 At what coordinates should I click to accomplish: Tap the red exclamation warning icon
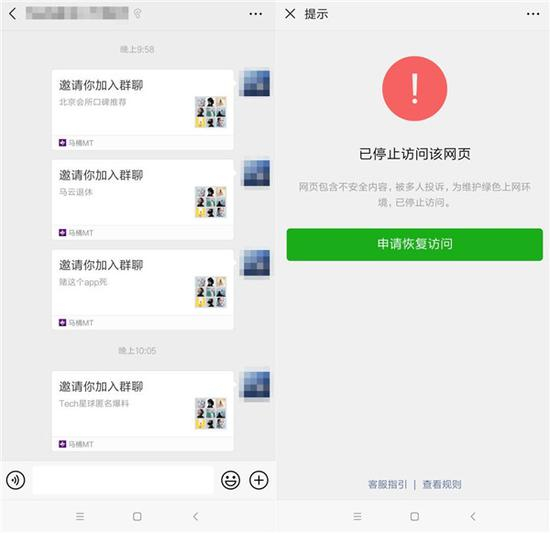click(415, 89)
